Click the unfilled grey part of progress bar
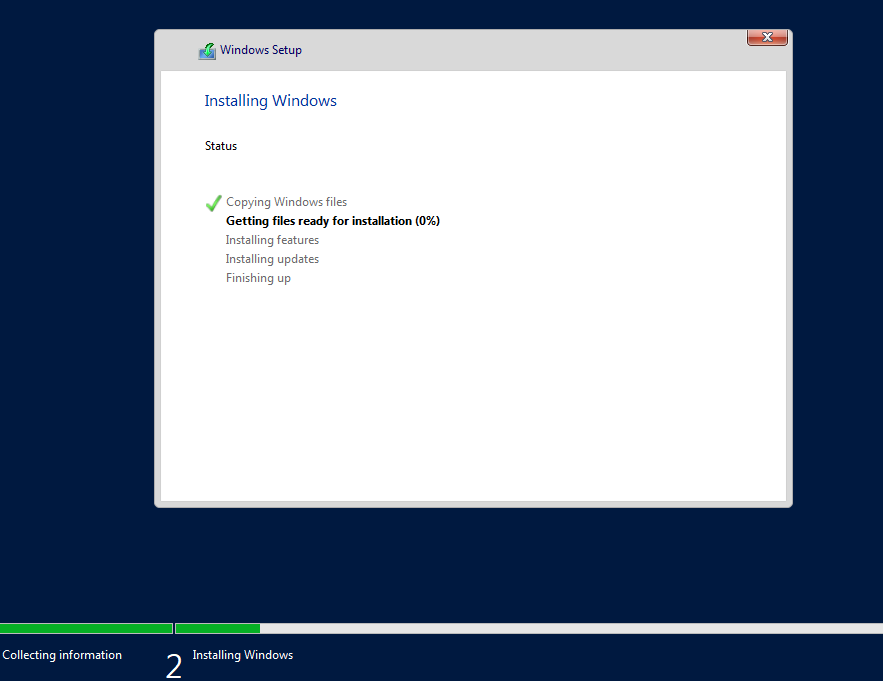Screen dimensions: 883x681 [x=570, y=628]
